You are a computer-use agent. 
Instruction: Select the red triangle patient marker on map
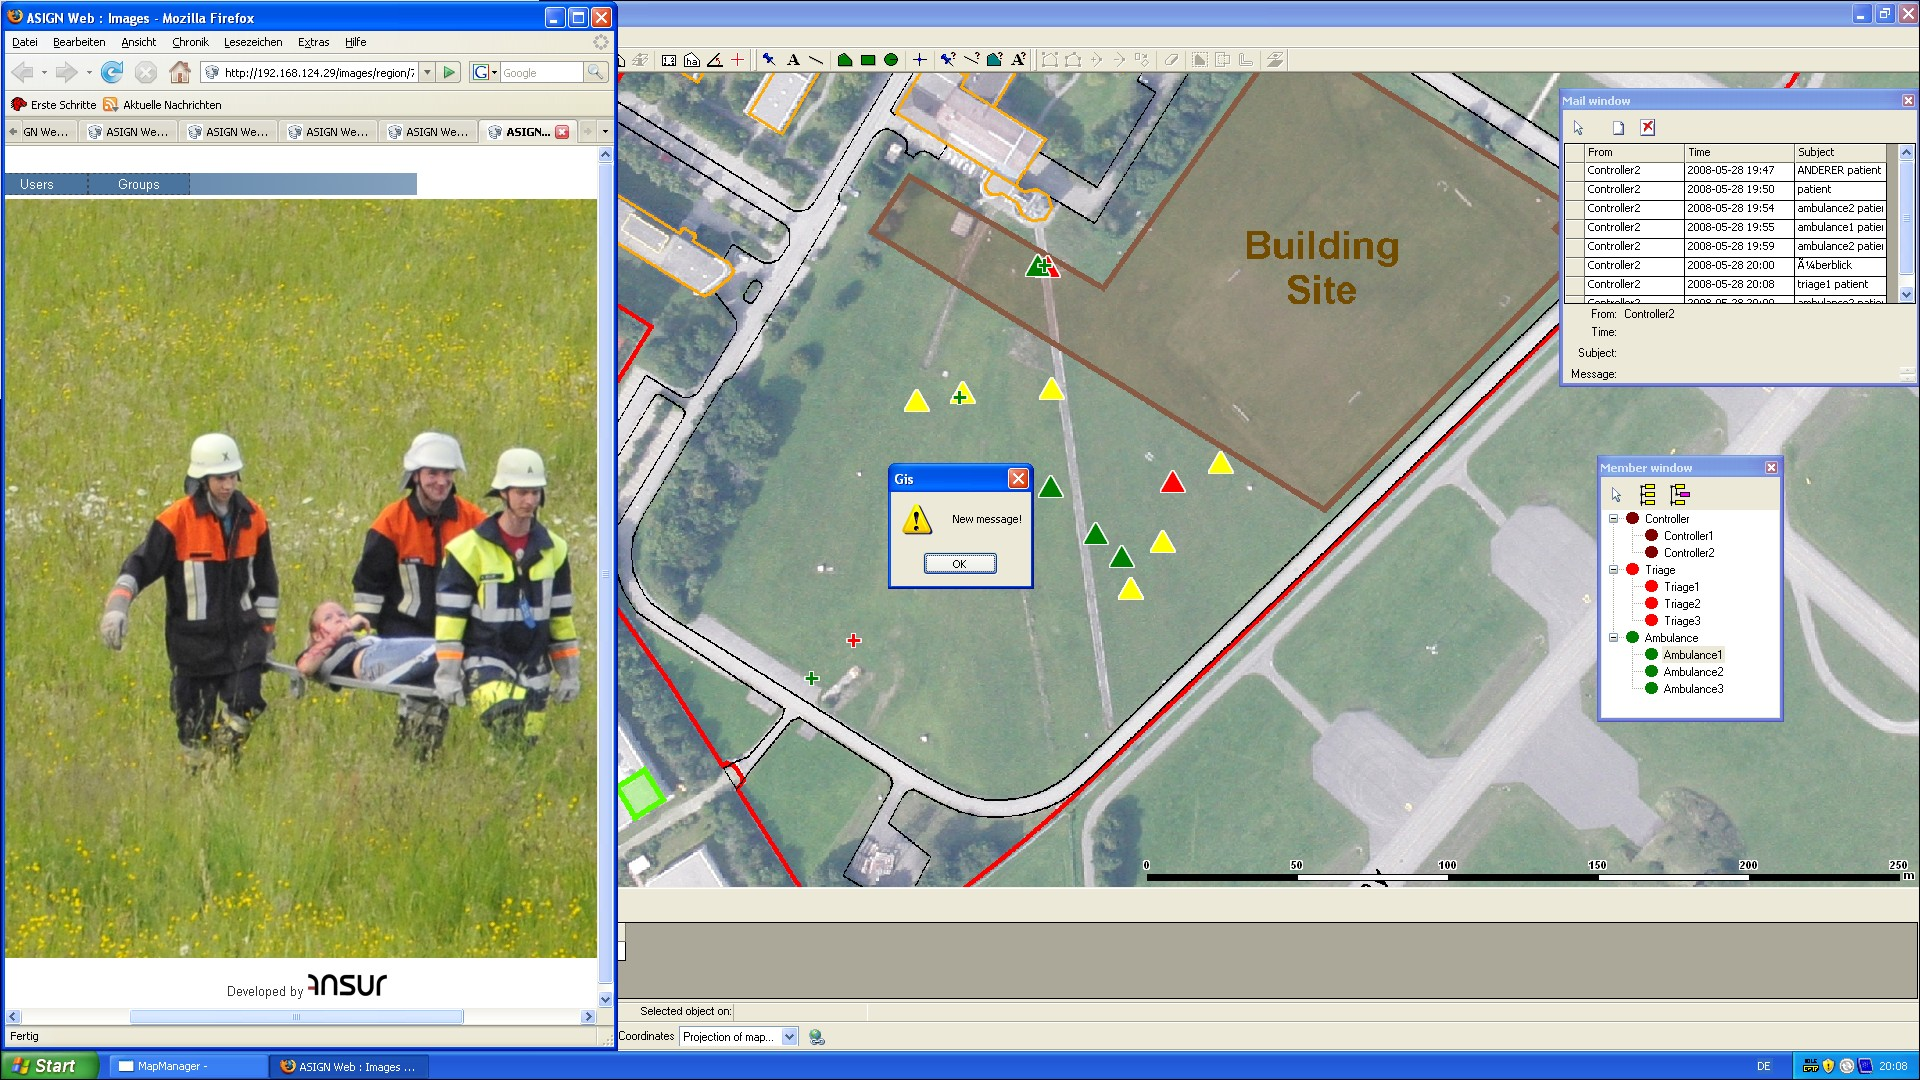[1172, 484]
